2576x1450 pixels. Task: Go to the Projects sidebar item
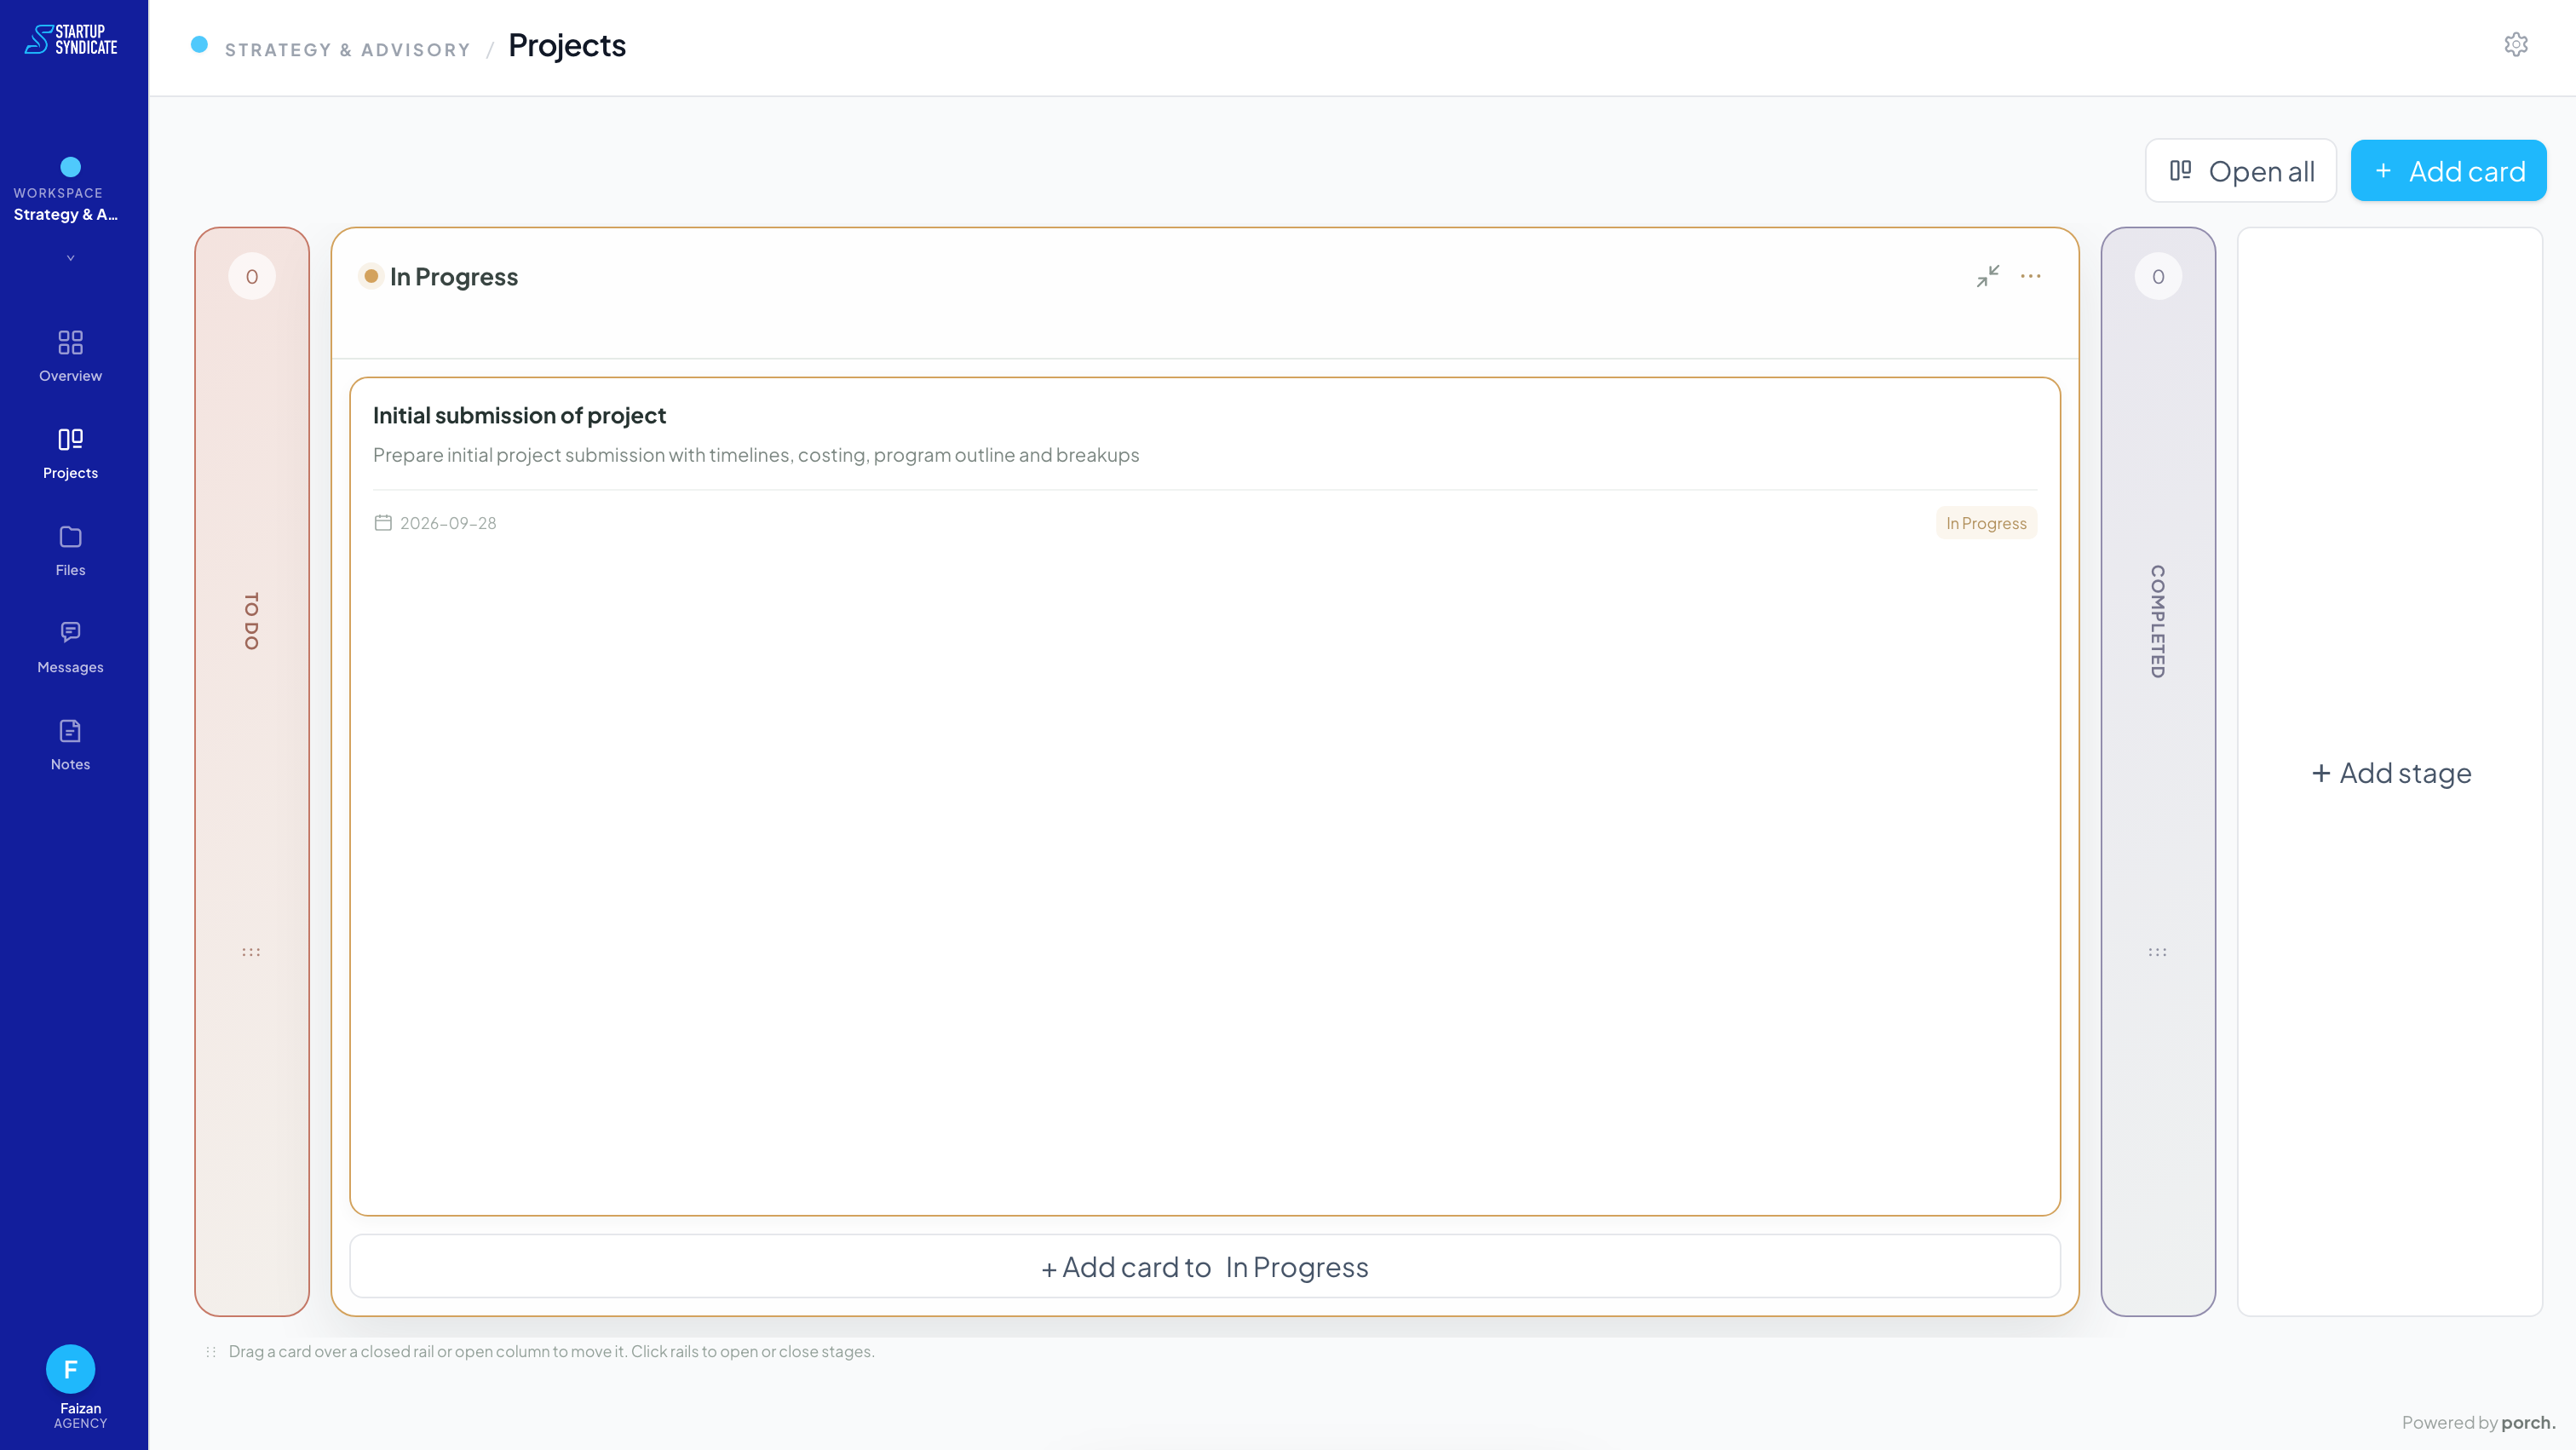pyautogui.click(x=70, y=453)
